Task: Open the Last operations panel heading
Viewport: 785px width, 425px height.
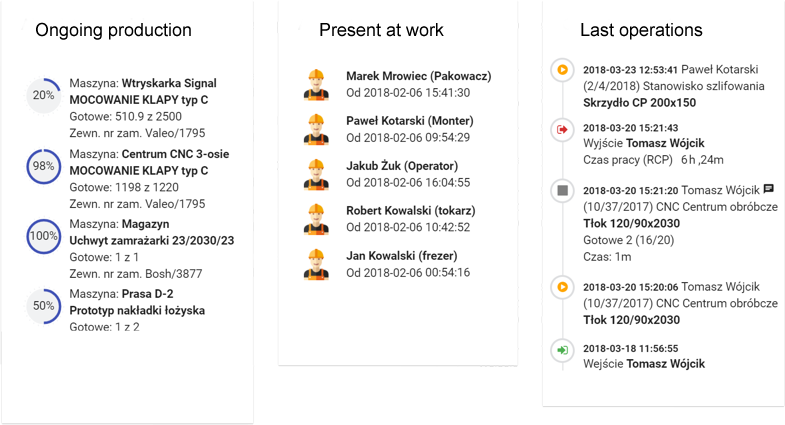Action: (x=641, y=30)
